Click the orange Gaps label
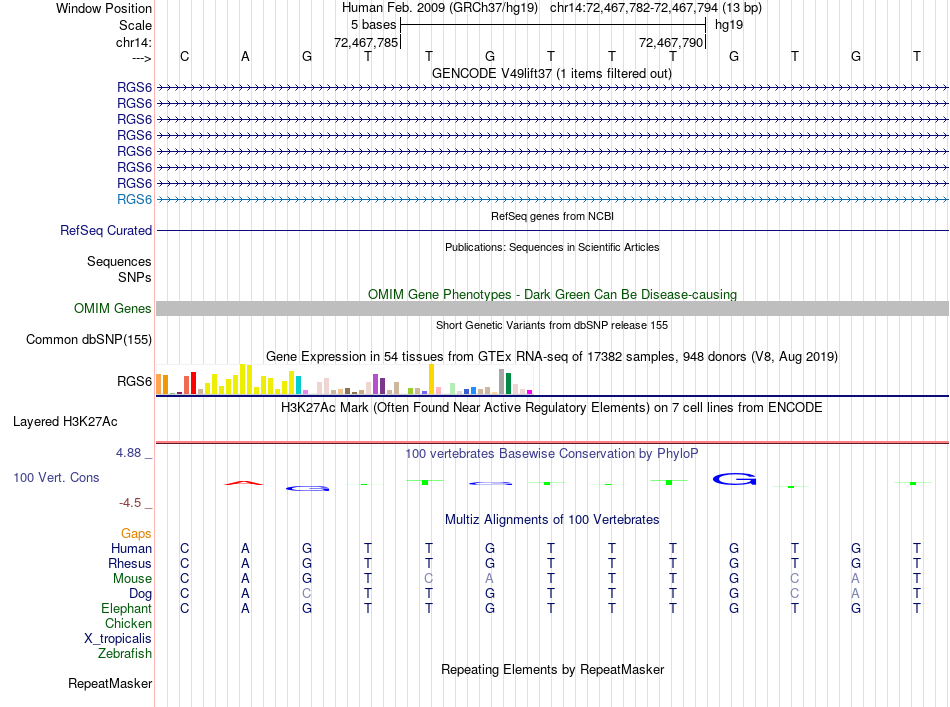Viewport: 950px width, 707px height. (136, 533)
